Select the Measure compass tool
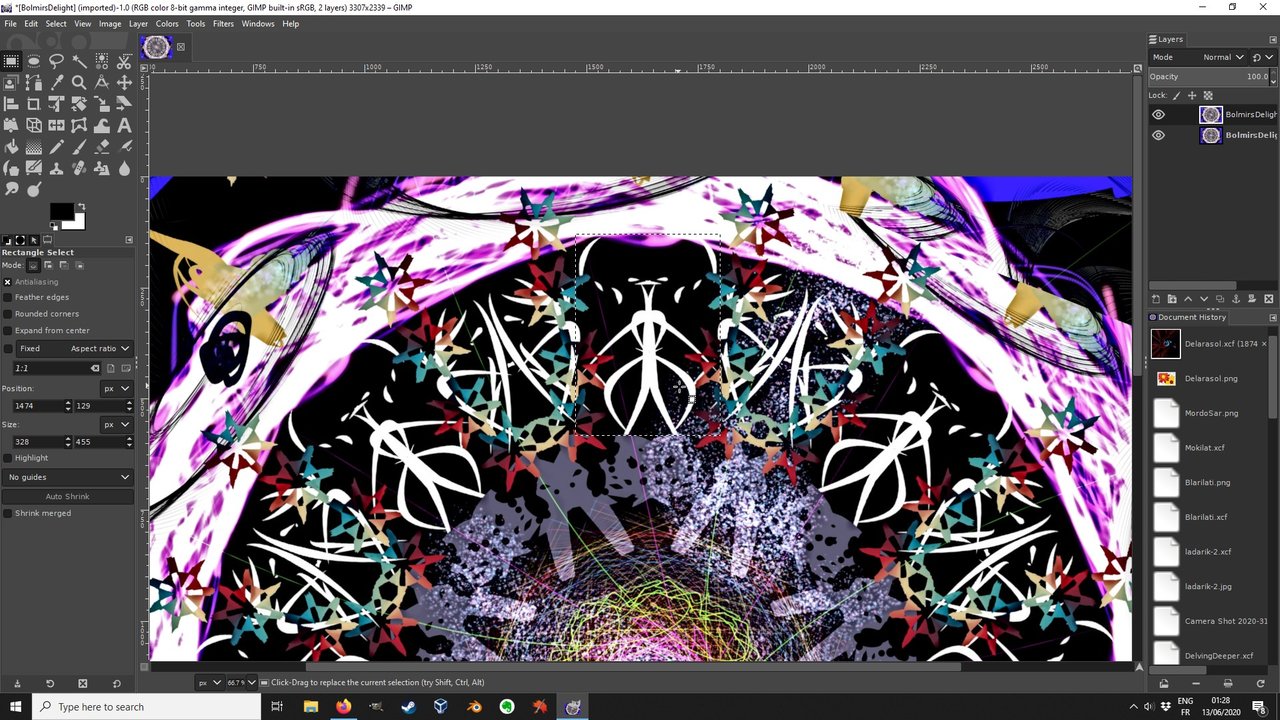This screenshot has height=720, width=1280. [102, 83]
